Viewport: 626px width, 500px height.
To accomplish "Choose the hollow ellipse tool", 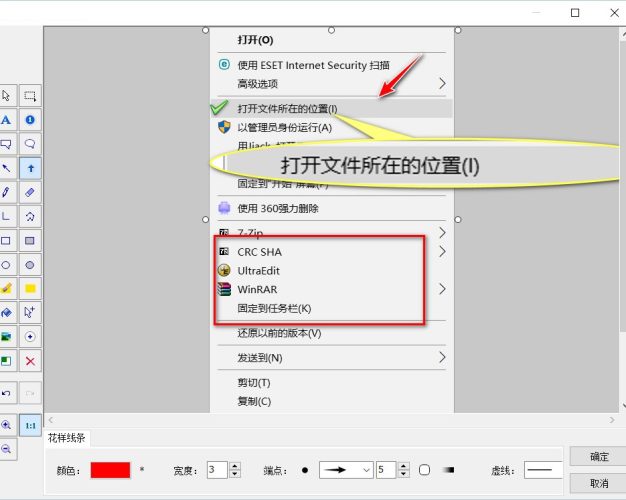I will coord(7,265).
